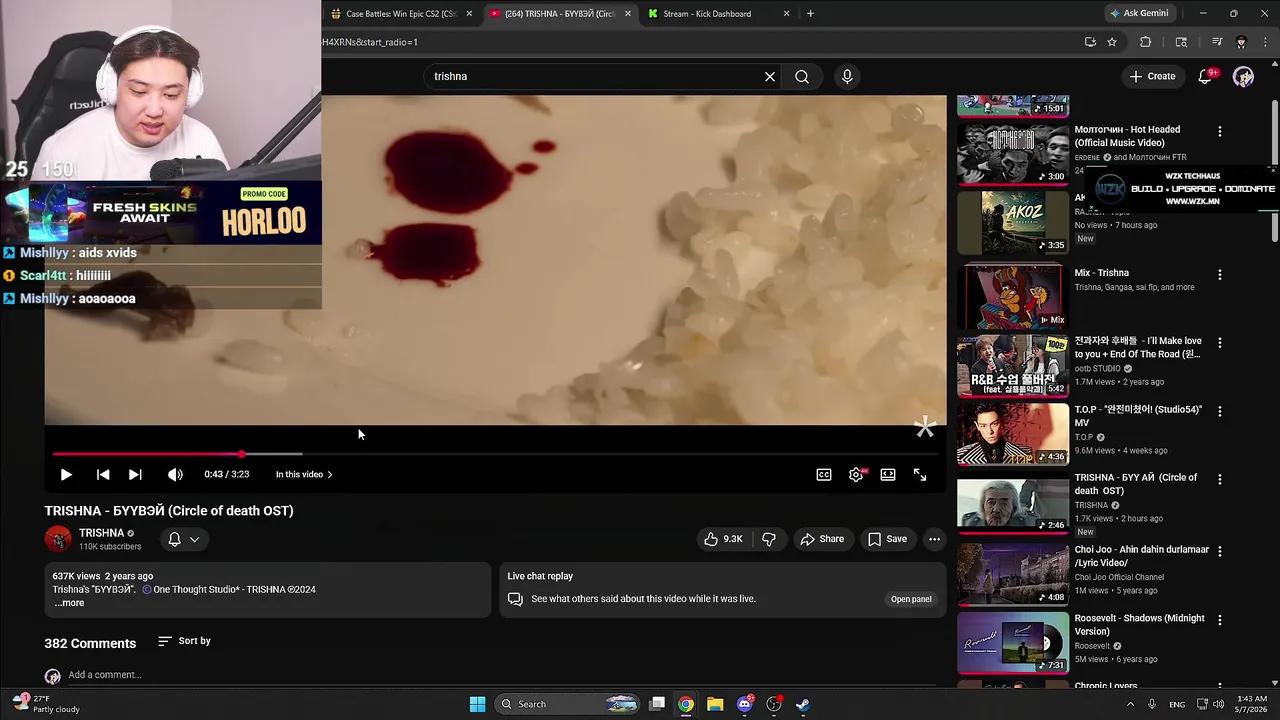Open the TRISHNA channel name link
This screenshot has height=720, width=1280.
(101, 533)
